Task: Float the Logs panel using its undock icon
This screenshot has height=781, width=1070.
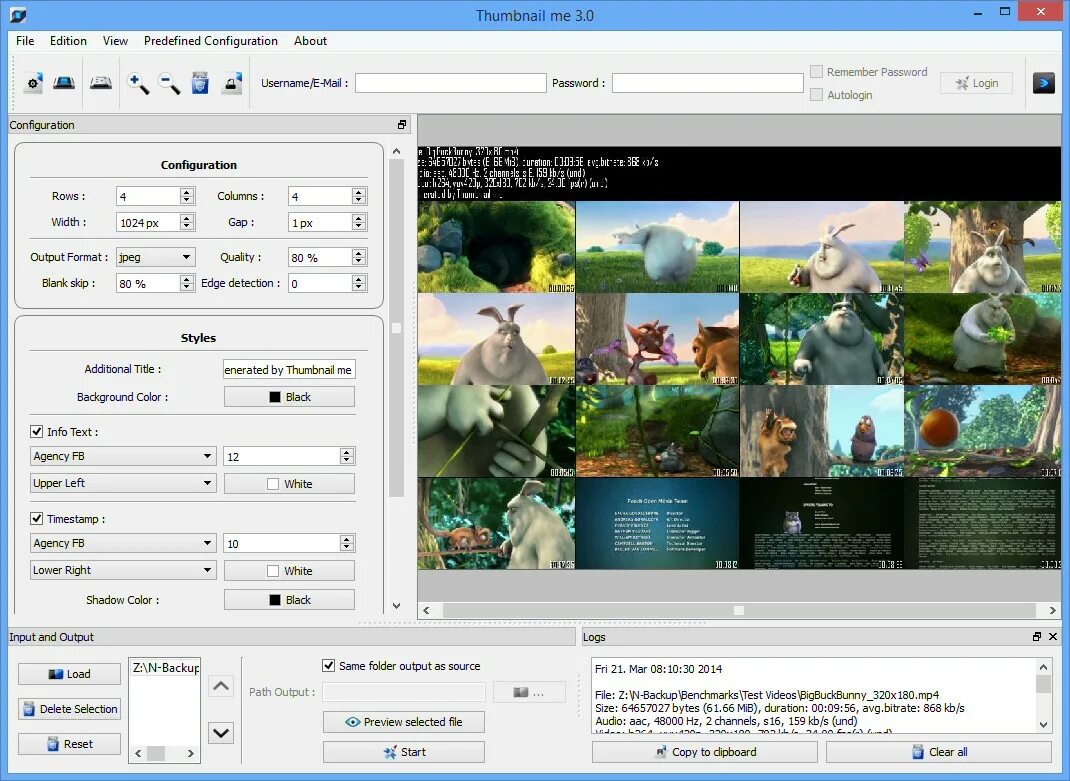Action: tap(1037, 636)
